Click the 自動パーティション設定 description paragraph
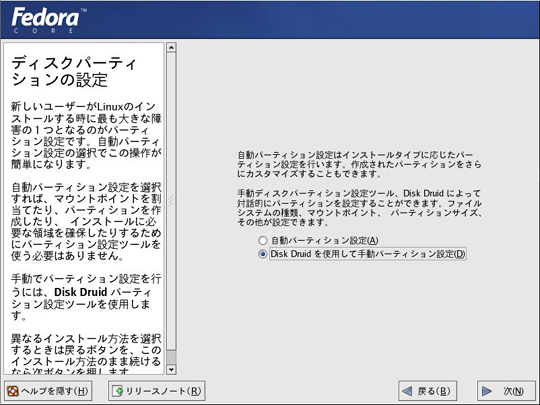 tap(359, 164)
